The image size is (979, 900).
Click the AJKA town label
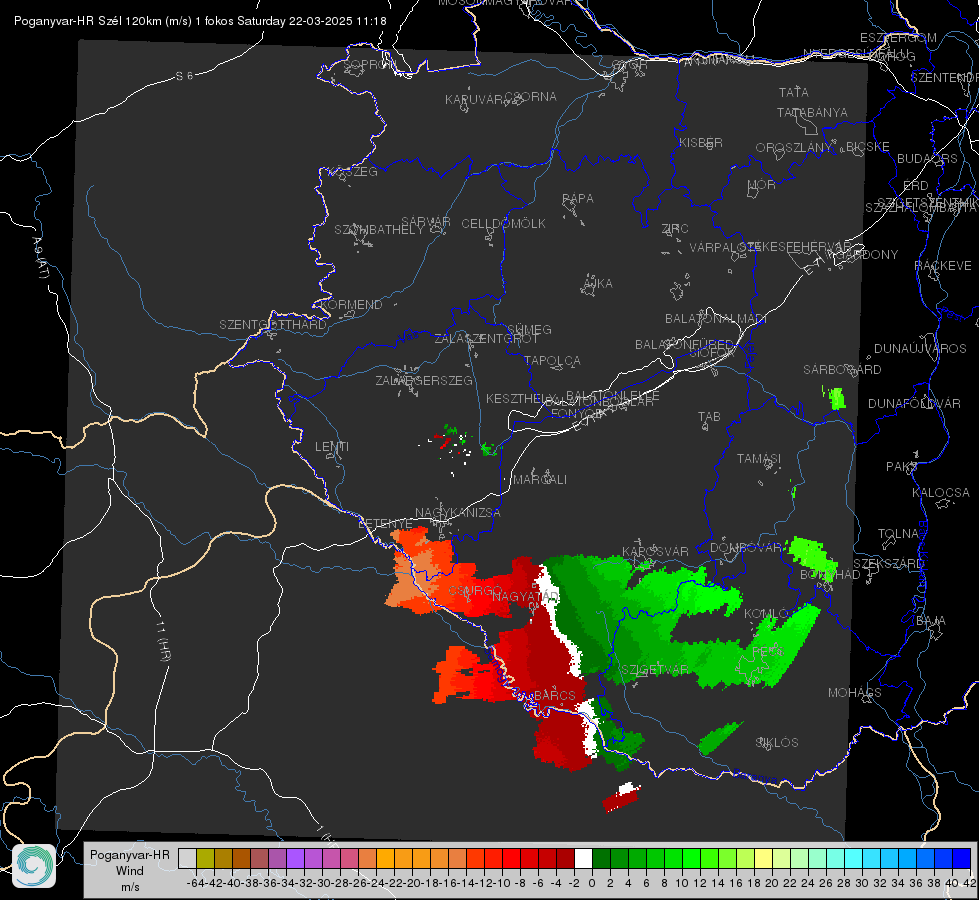[598, 284]
